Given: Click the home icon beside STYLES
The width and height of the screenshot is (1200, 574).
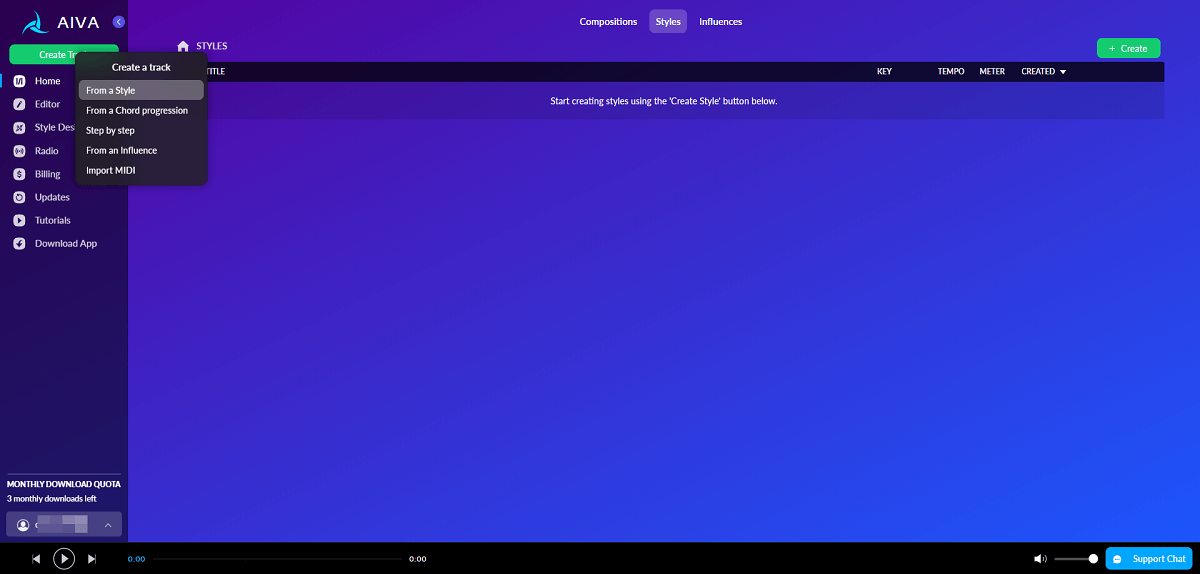Looking at the screenshot, I should pyautogui.click(x=183, y=46).
